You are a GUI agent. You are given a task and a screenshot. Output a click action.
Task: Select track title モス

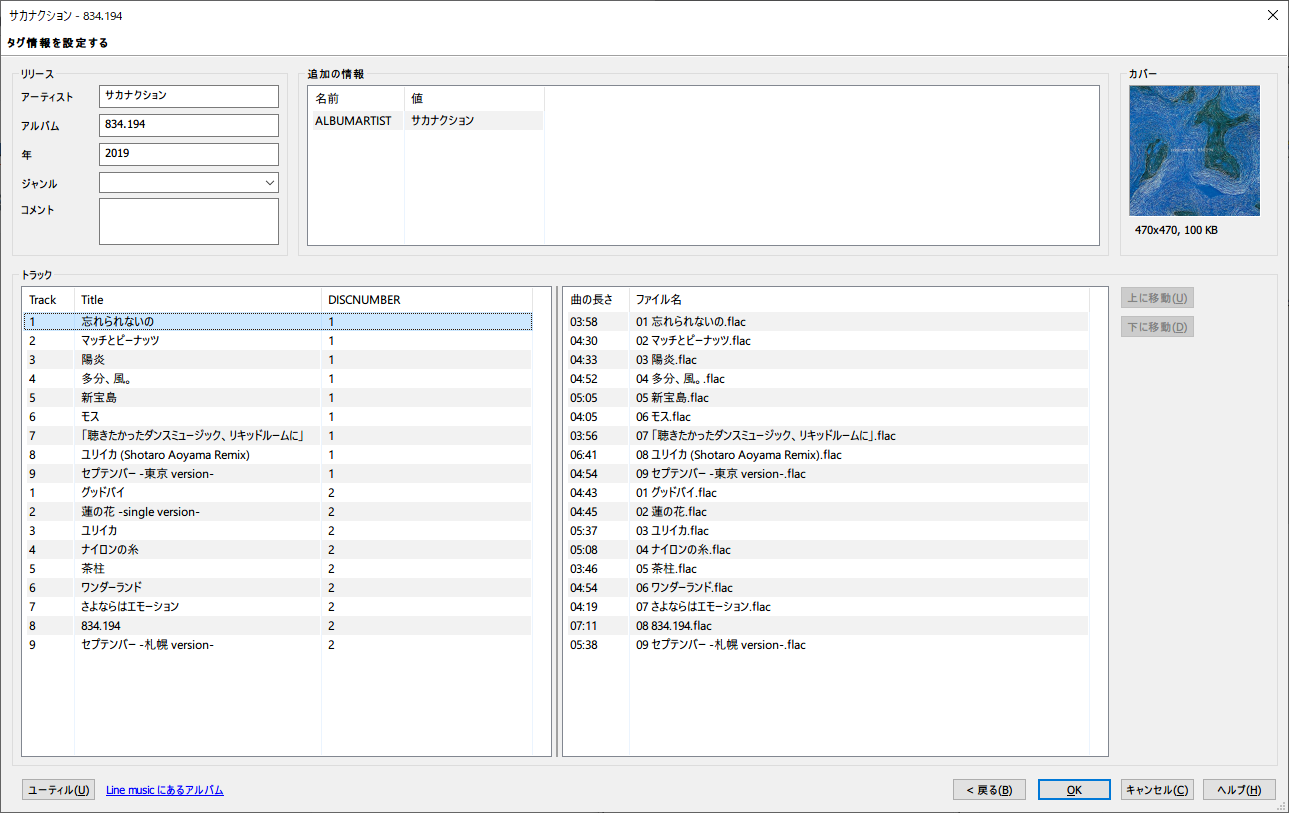90,417
